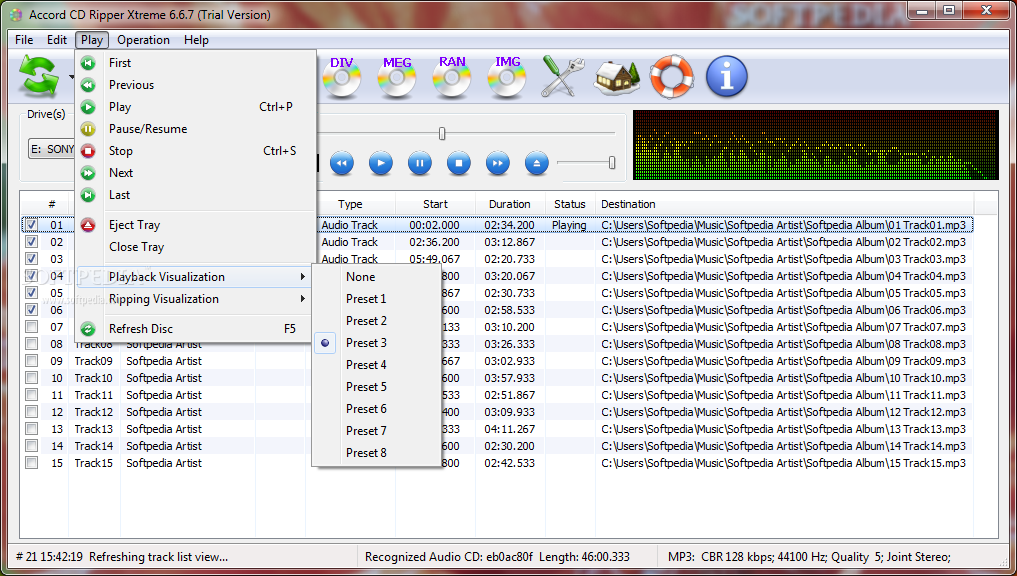Choose Play Ctrl+P menu entry
The width and height of the screenshot is (1017, 576).
click(x=196, y=107)
